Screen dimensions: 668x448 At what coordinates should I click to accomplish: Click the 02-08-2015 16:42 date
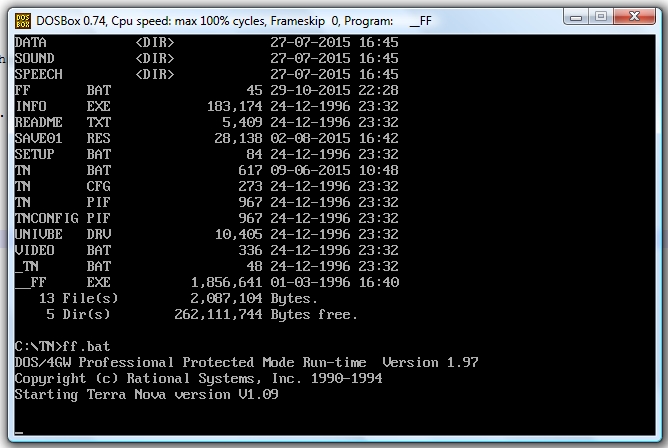[334, 138]
